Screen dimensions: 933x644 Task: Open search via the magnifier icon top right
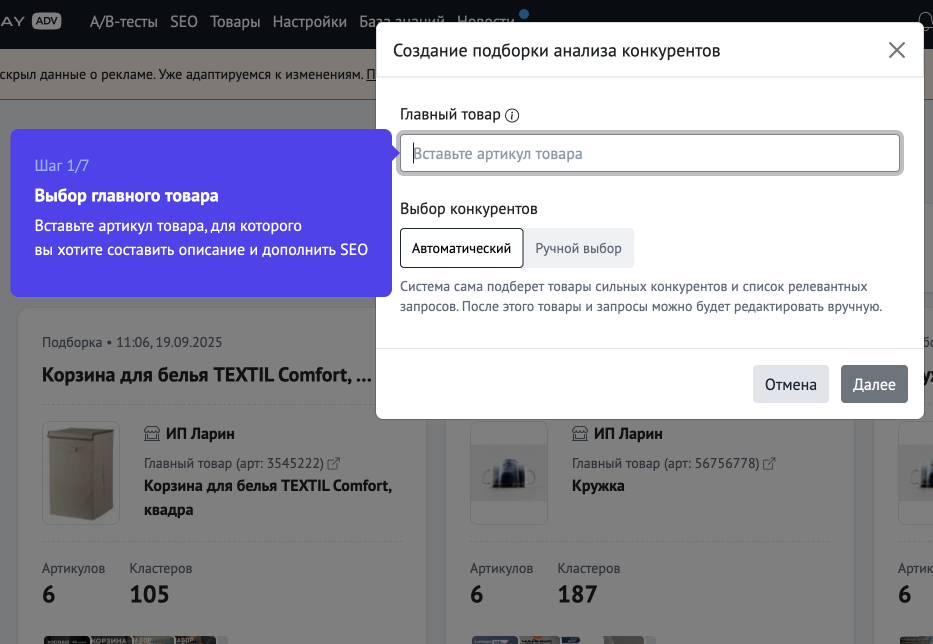(x=925, y=20)
